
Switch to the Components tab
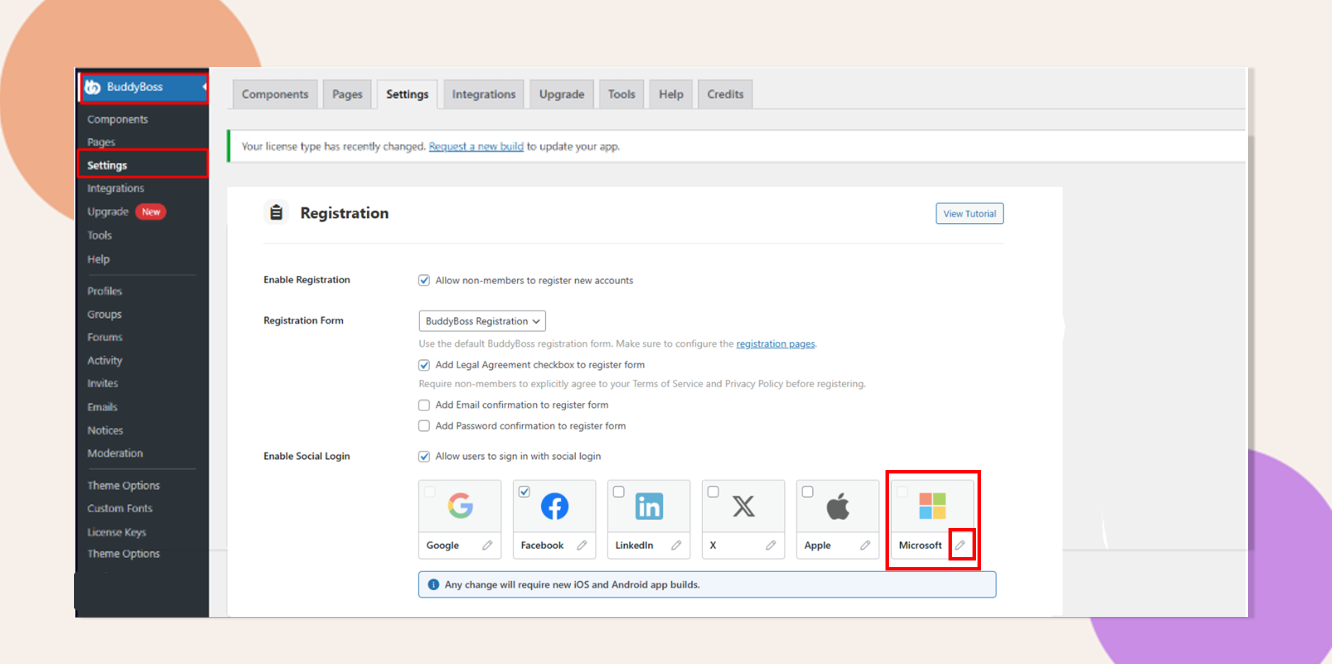[275, 94]
